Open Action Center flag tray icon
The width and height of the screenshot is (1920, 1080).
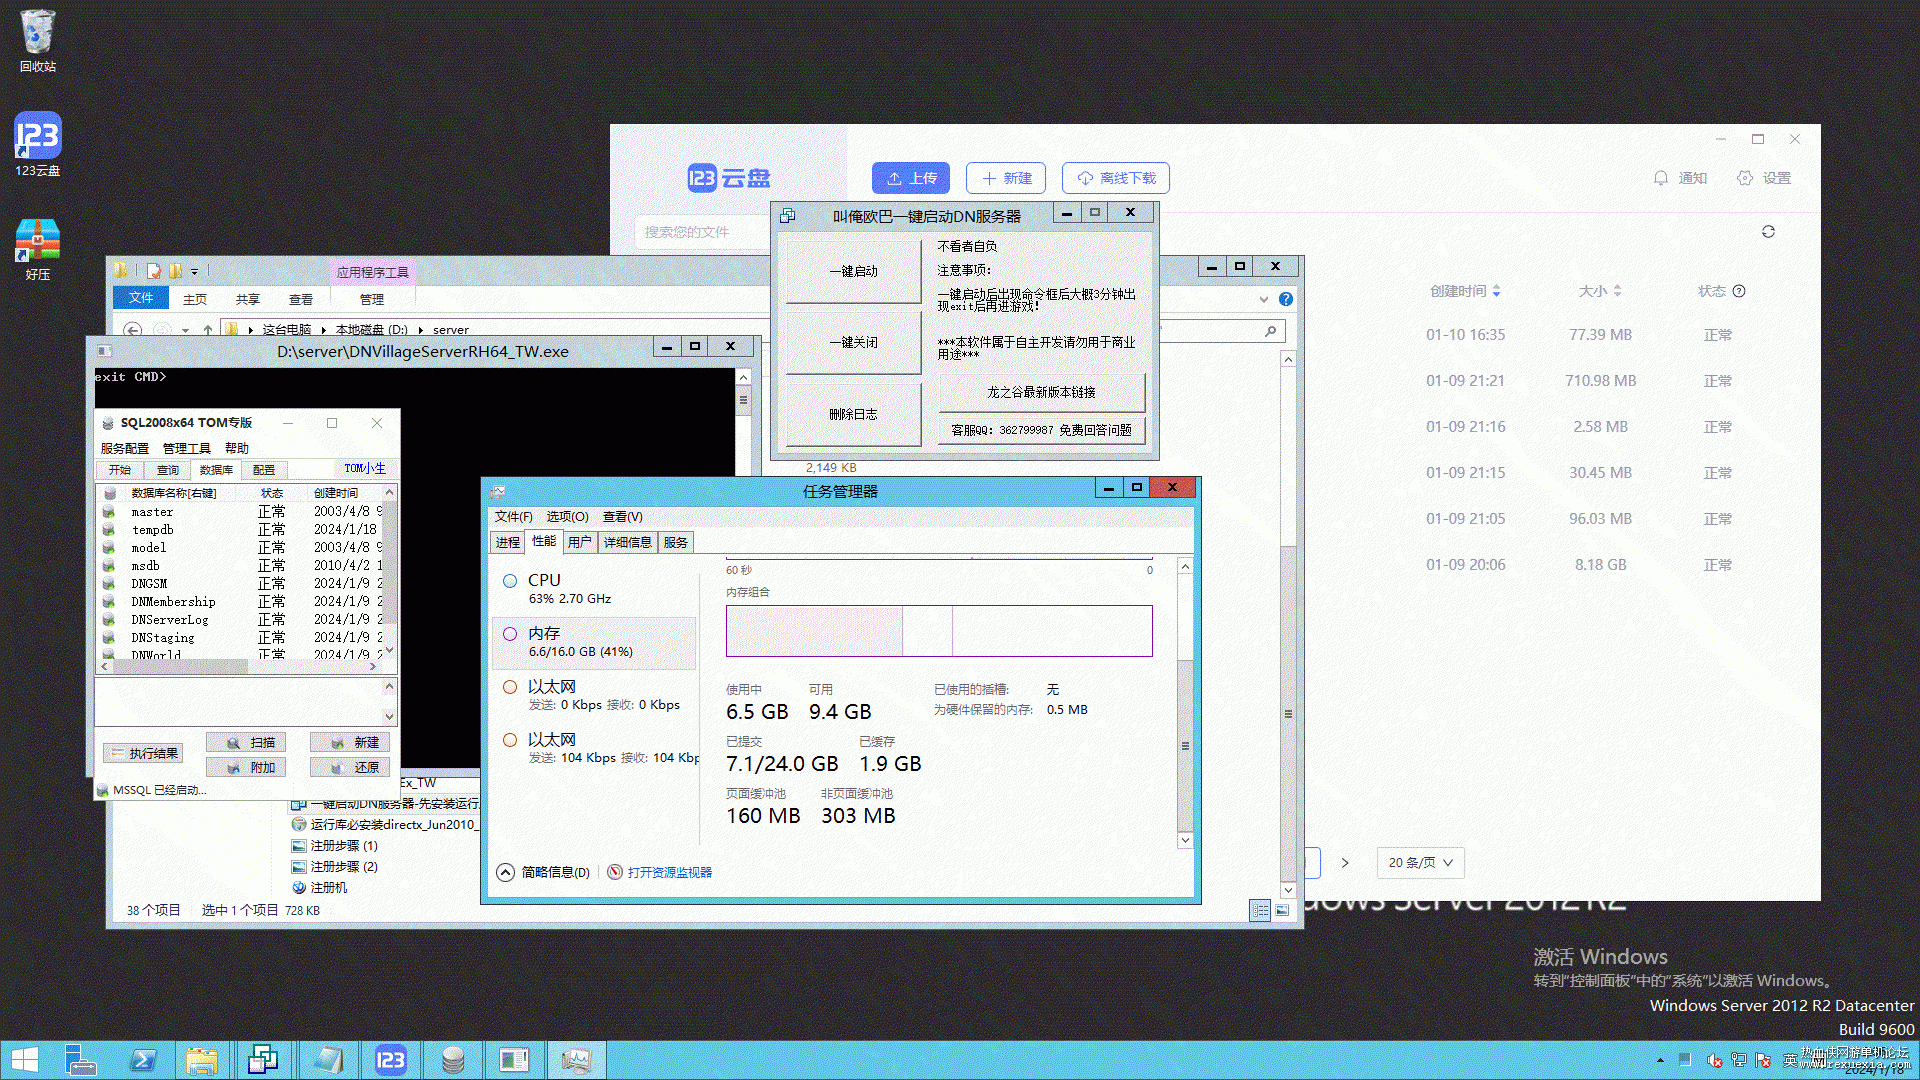tap(1763, 1060)
